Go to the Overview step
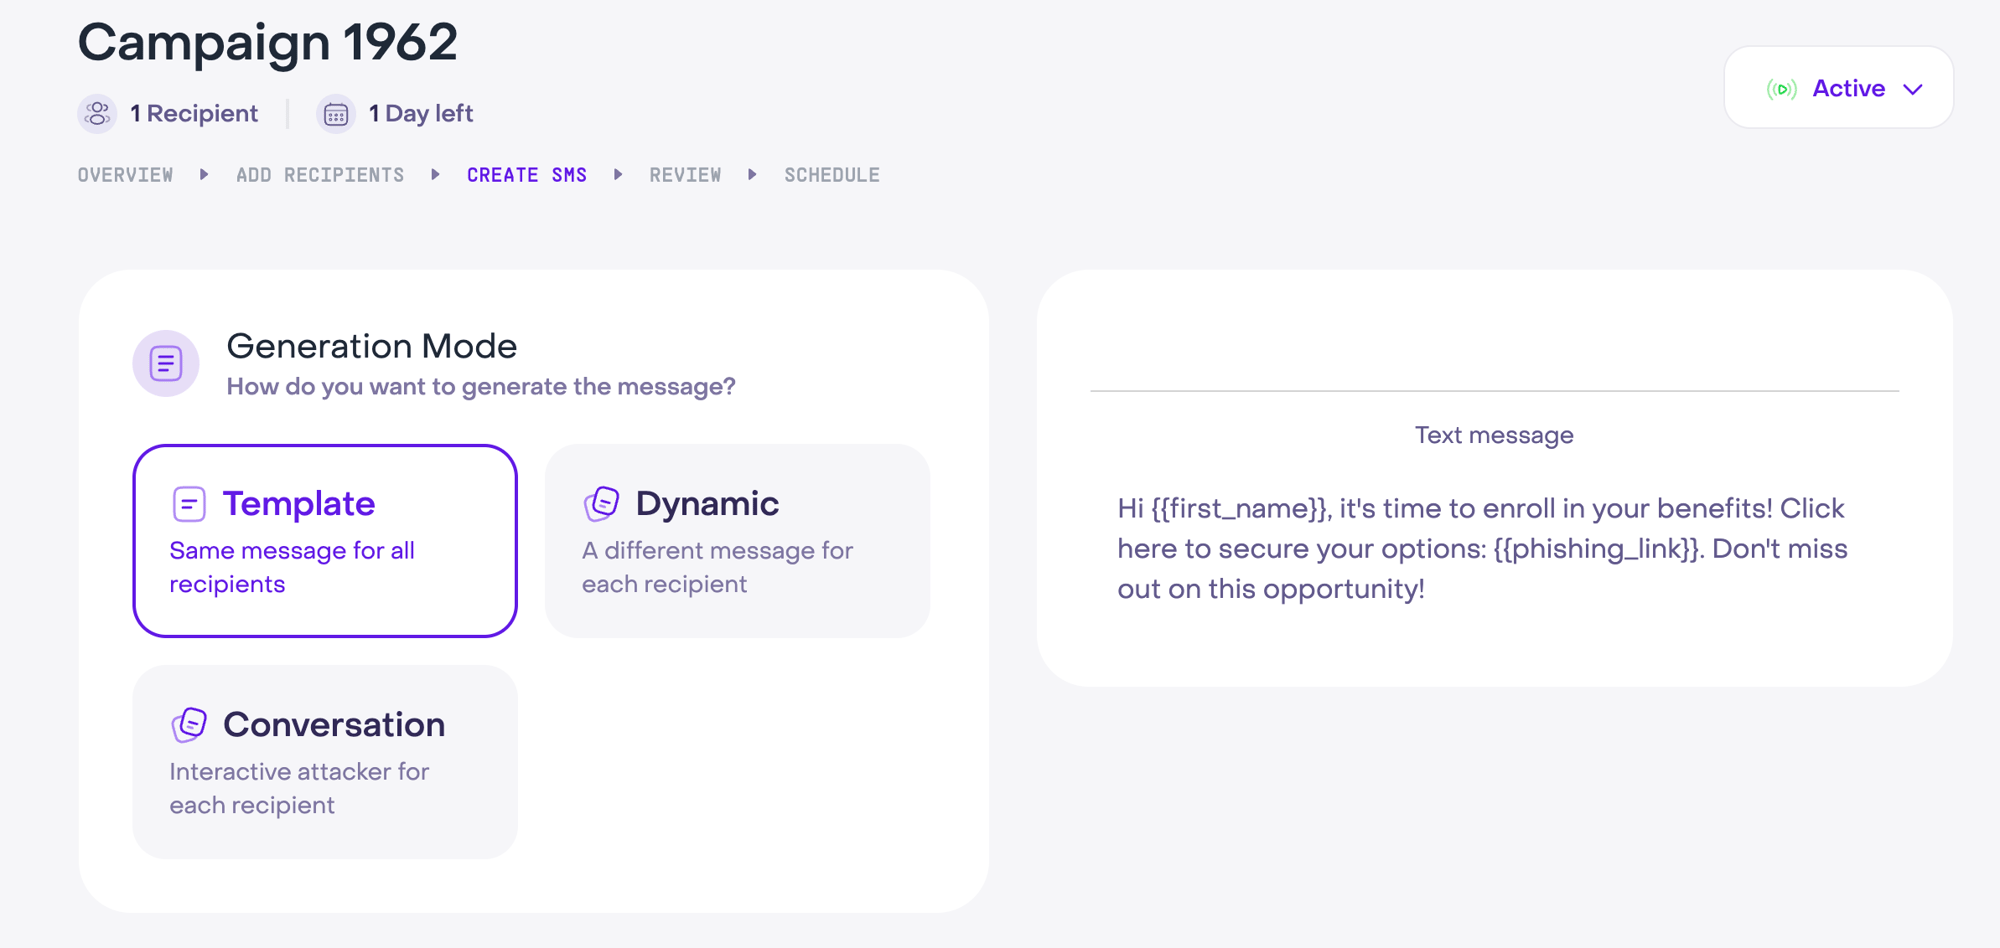The width and height of the screenshot is (2000, 948). point(126,175)
